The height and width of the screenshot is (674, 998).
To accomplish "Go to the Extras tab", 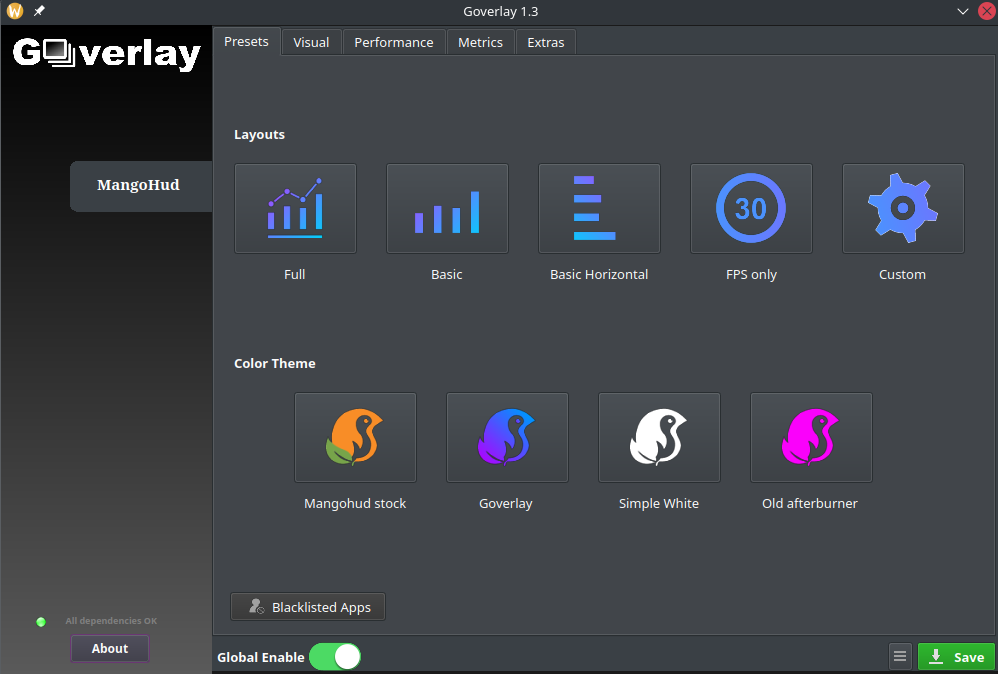I will click(x=545, y=42).
